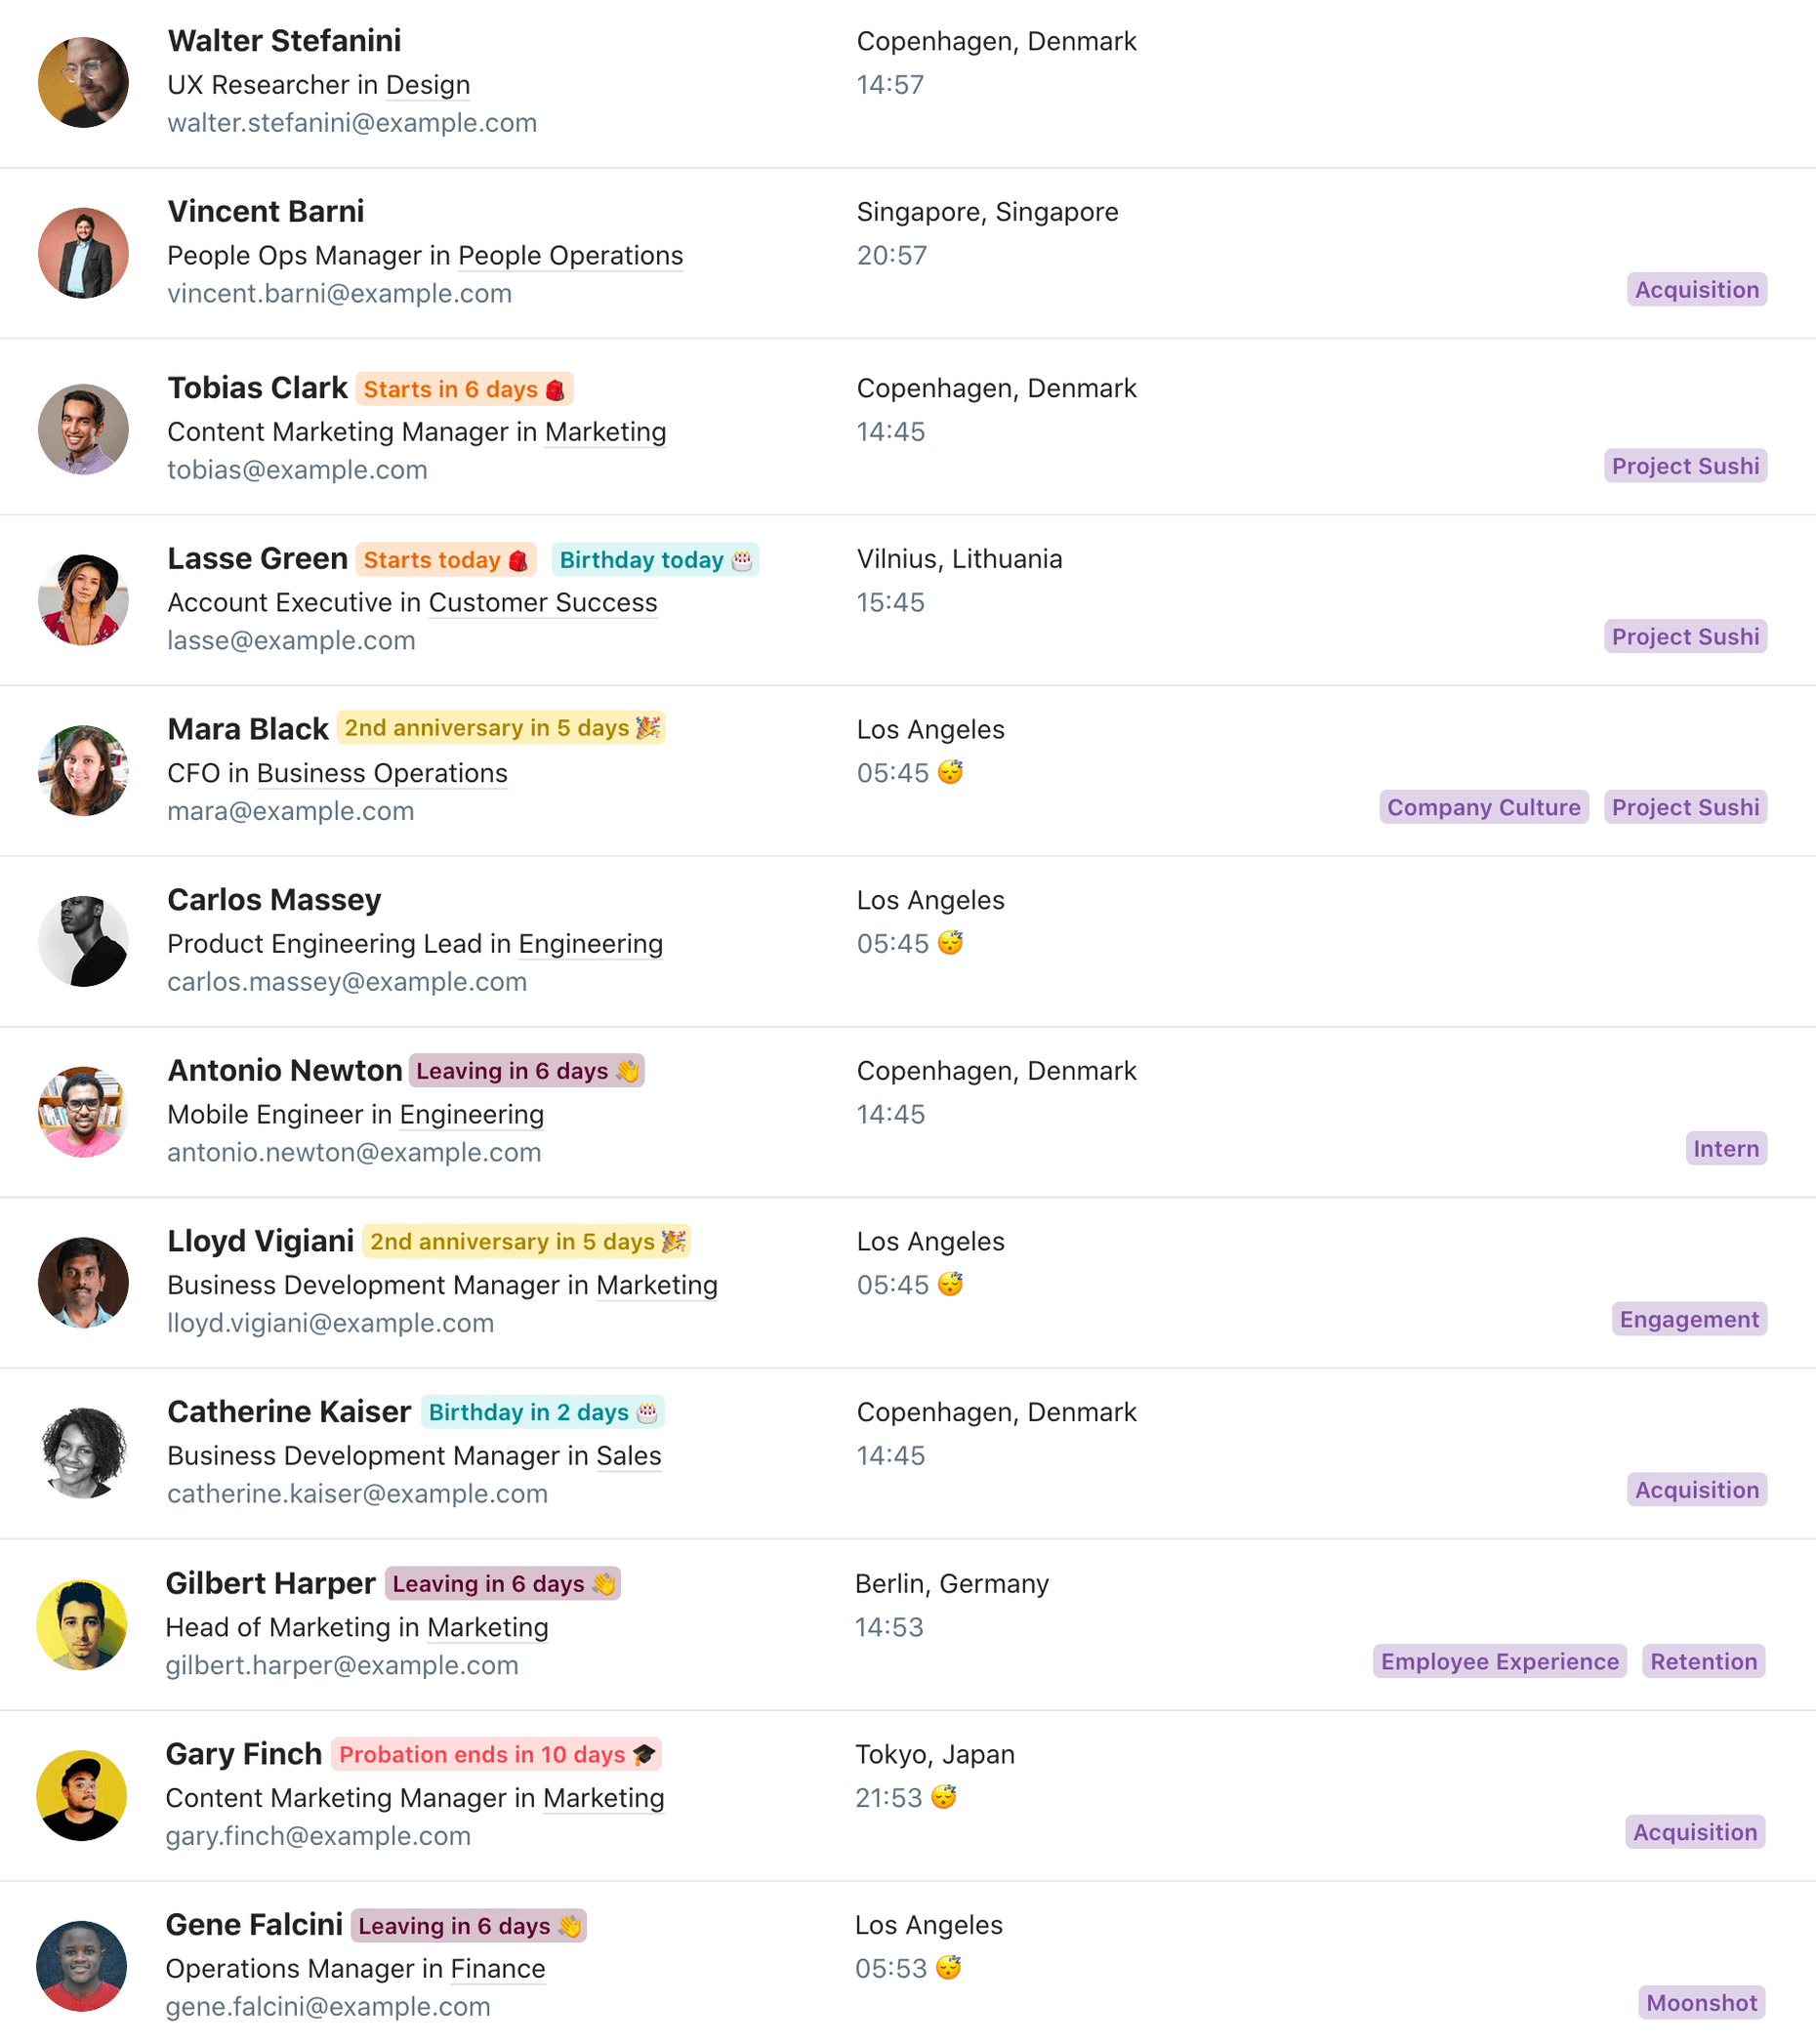Click Lasse Green's Starts today badge
This screenshot has height=2044, width=1816.
445,560
